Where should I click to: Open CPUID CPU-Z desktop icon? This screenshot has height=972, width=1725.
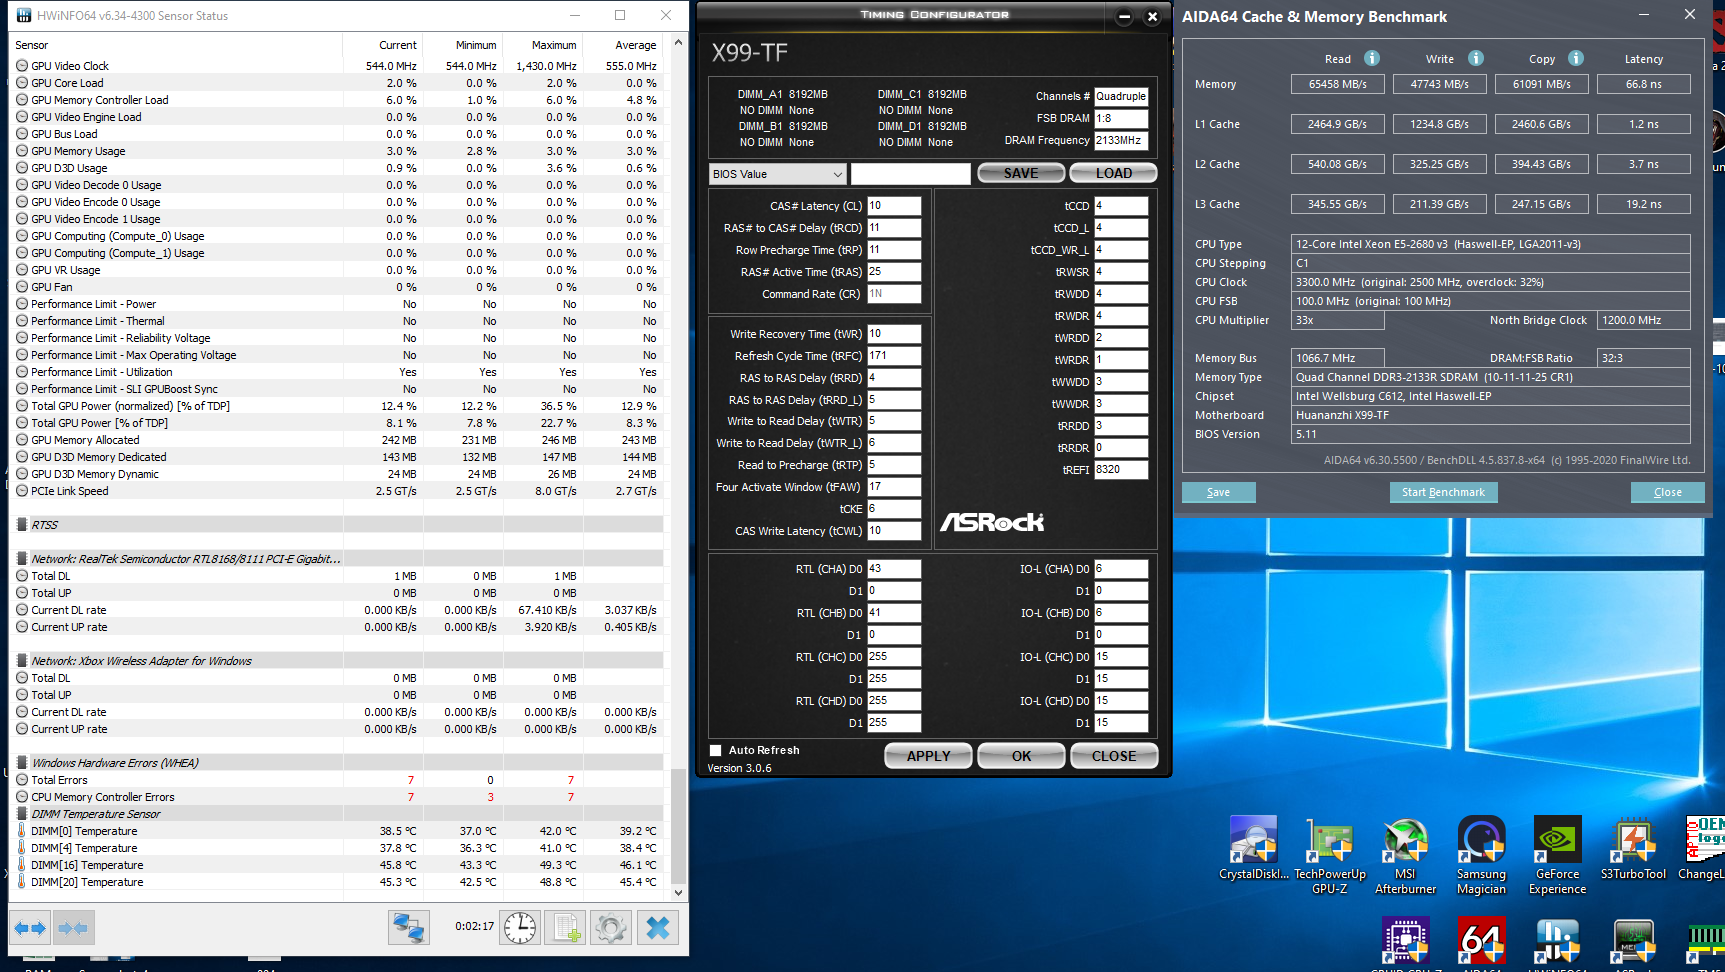(x=1406, y=944)
